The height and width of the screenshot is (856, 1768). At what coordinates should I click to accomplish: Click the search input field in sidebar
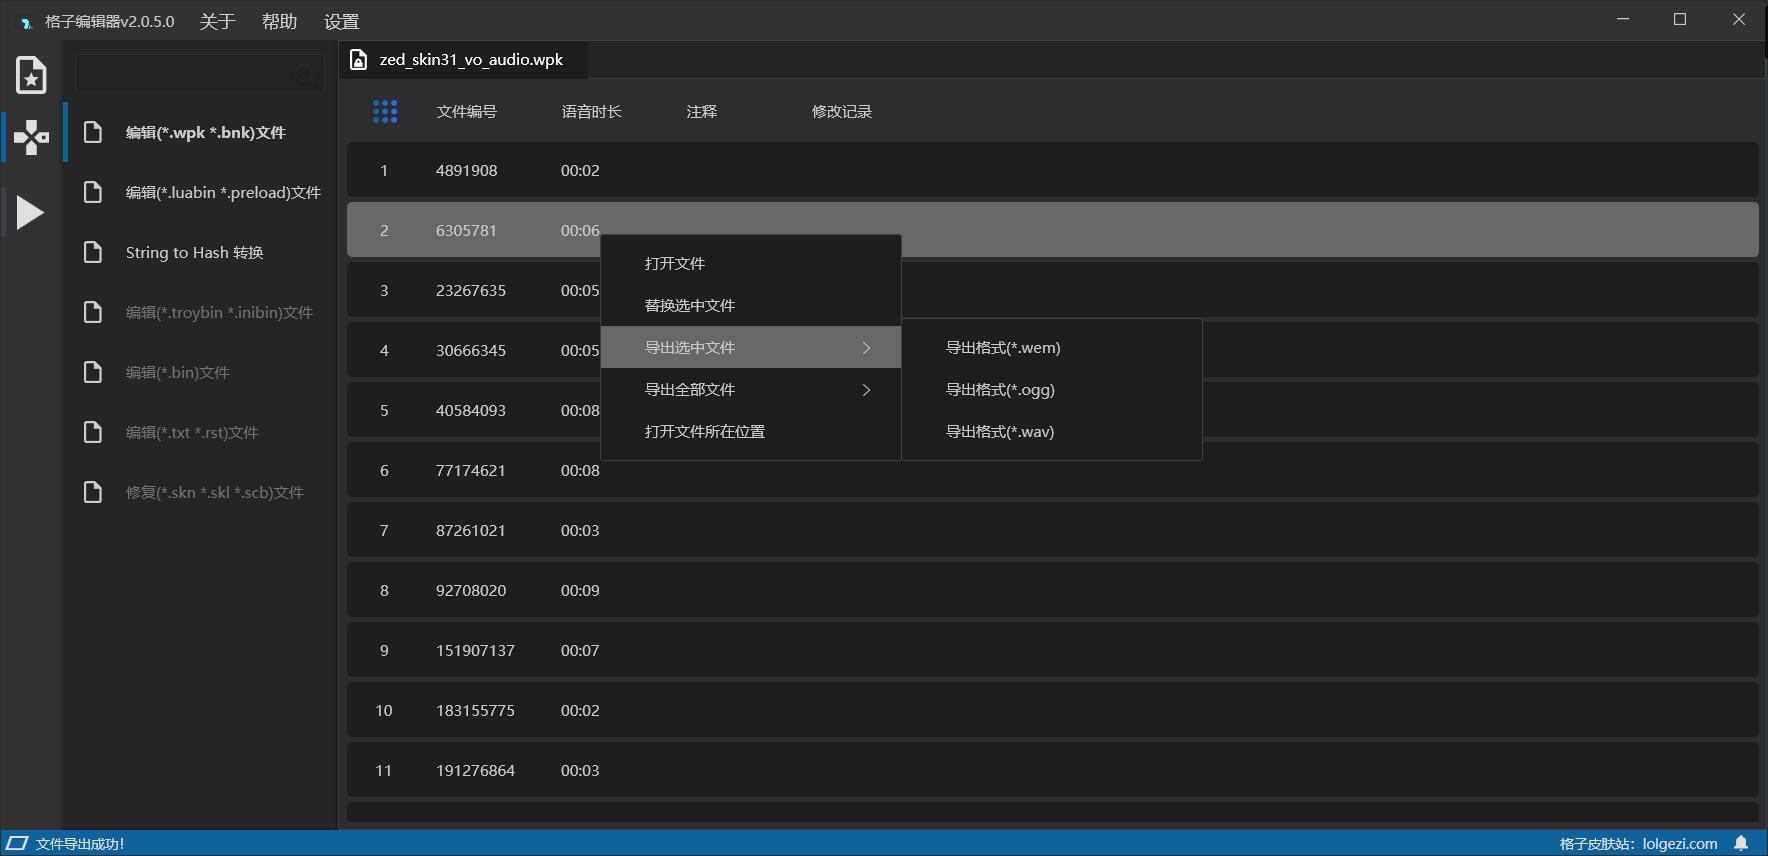tap(185, 74)
